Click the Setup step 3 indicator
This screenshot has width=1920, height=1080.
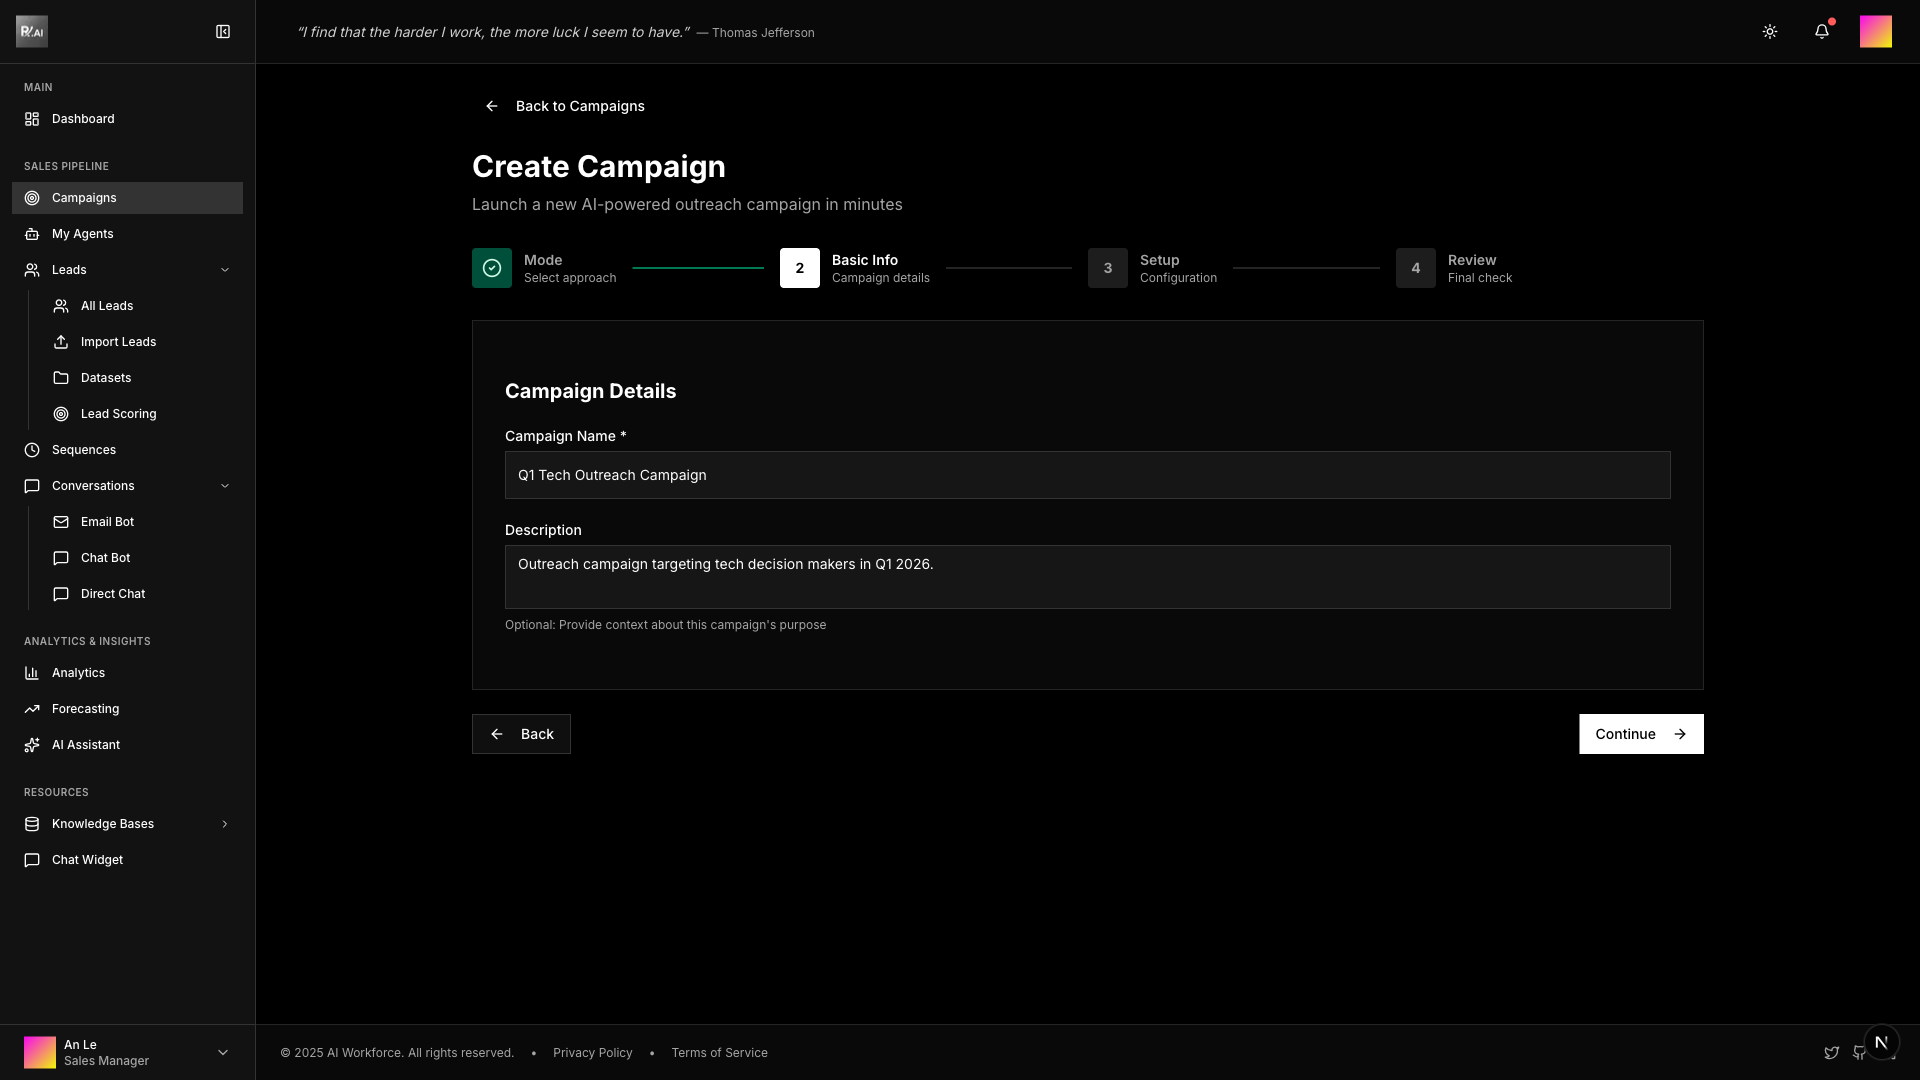point(1107,268)
